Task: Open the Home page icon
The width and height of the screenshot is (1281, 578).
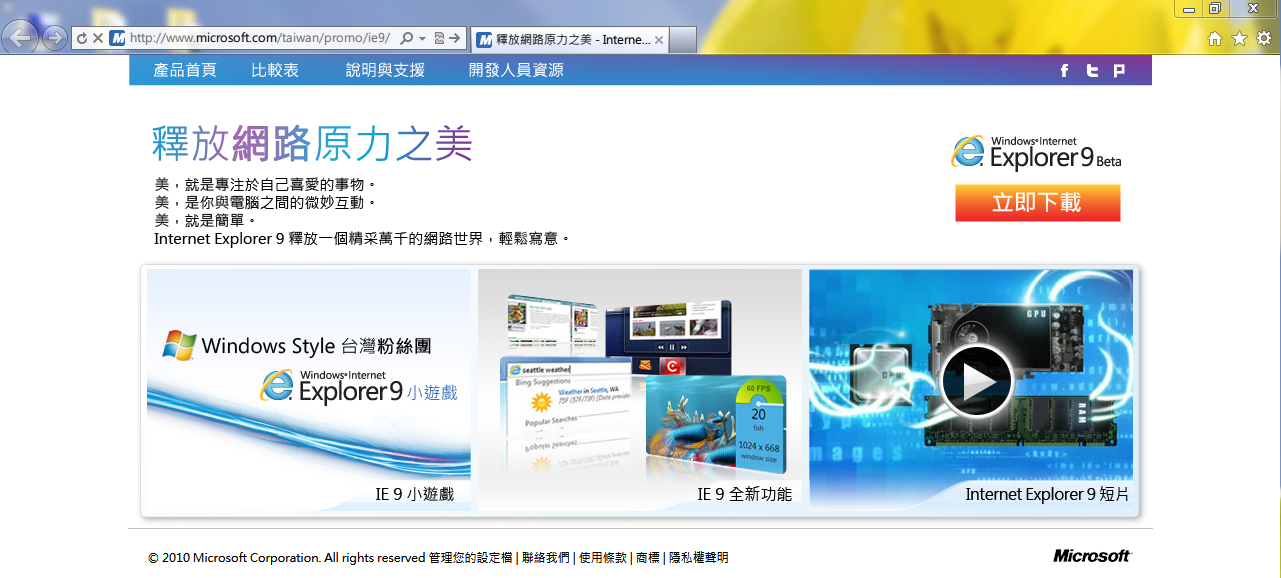Action: (1215, 38)
